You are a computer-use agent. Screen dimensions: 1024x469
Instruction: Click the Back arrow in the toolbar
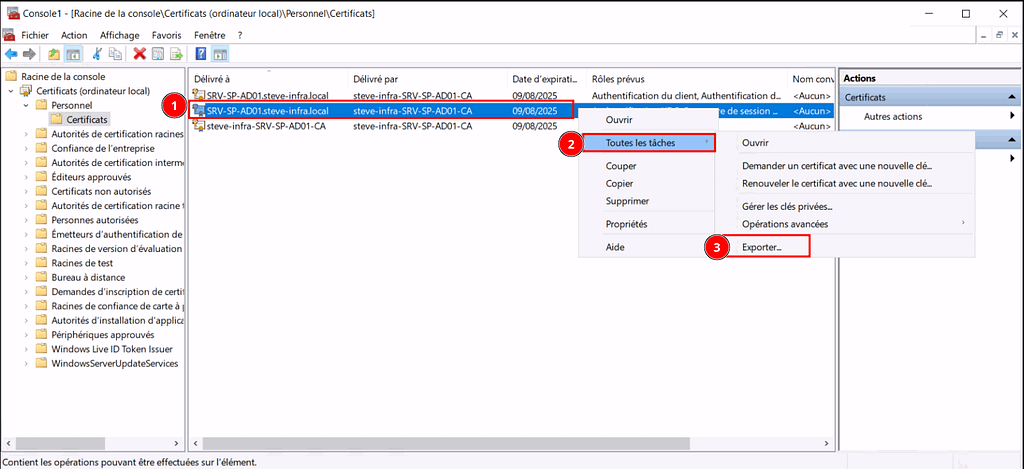pyautogui.click(x=11, y=54)
